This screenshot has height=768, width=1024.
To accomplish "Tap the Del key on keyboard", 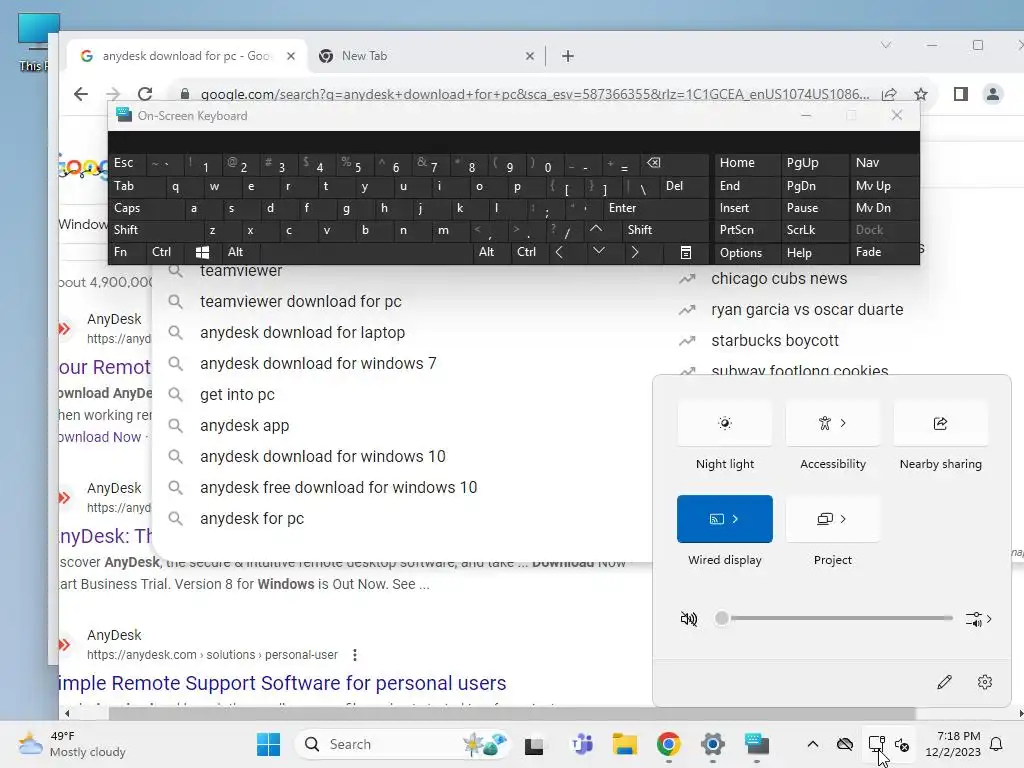I will click(683, 186).
